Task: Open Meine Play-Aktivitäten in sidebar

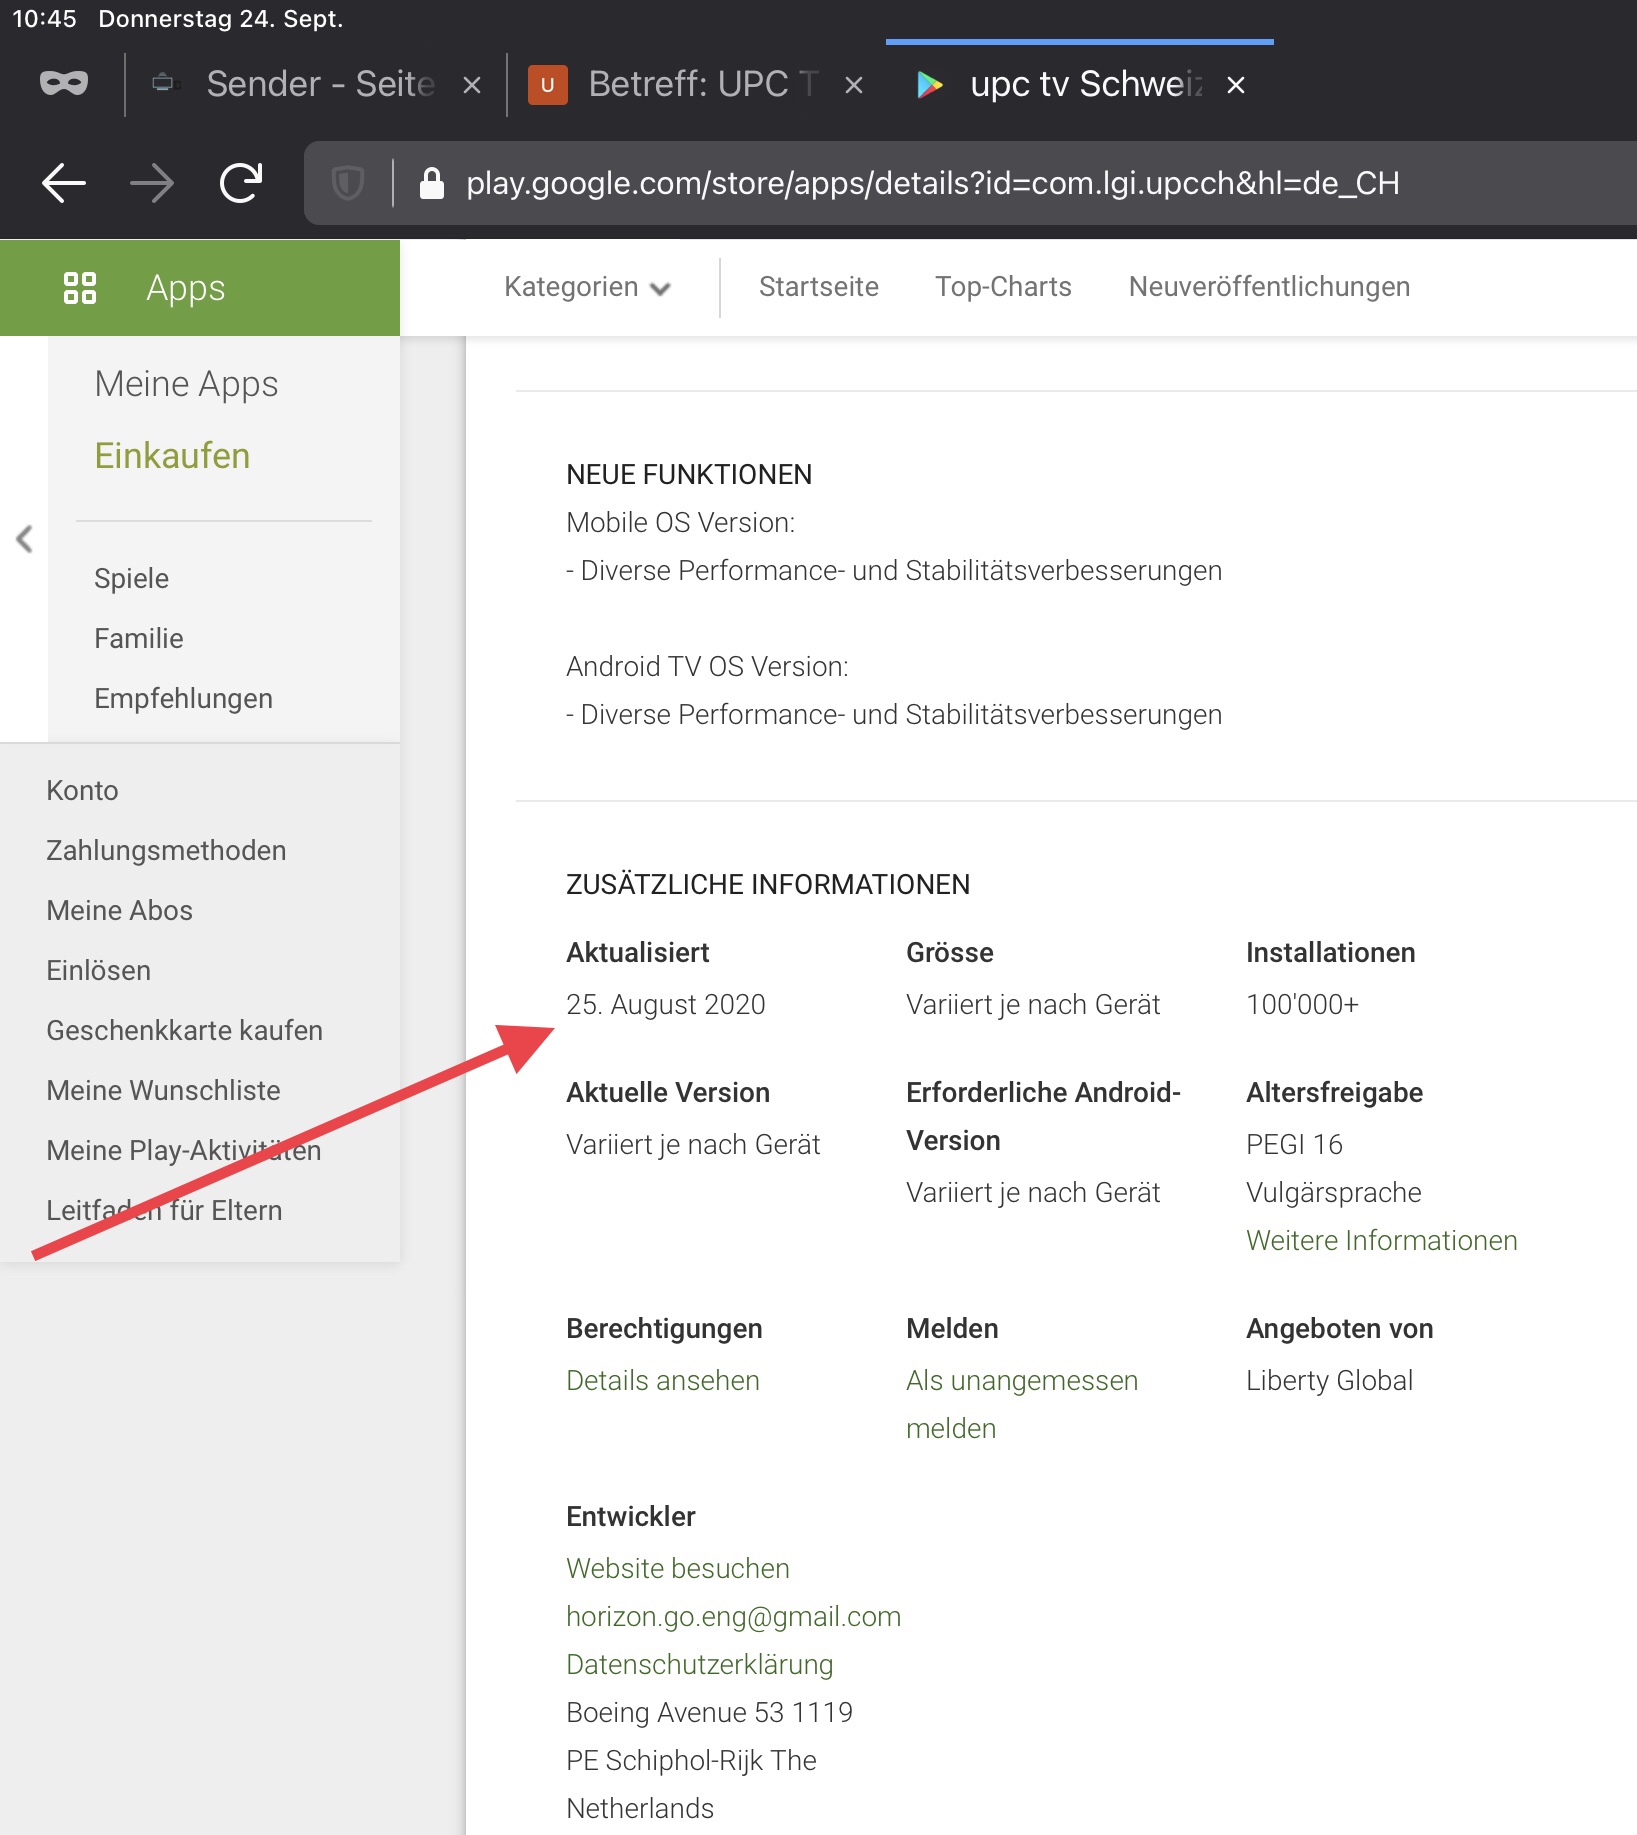Action: click(184, 1151)
